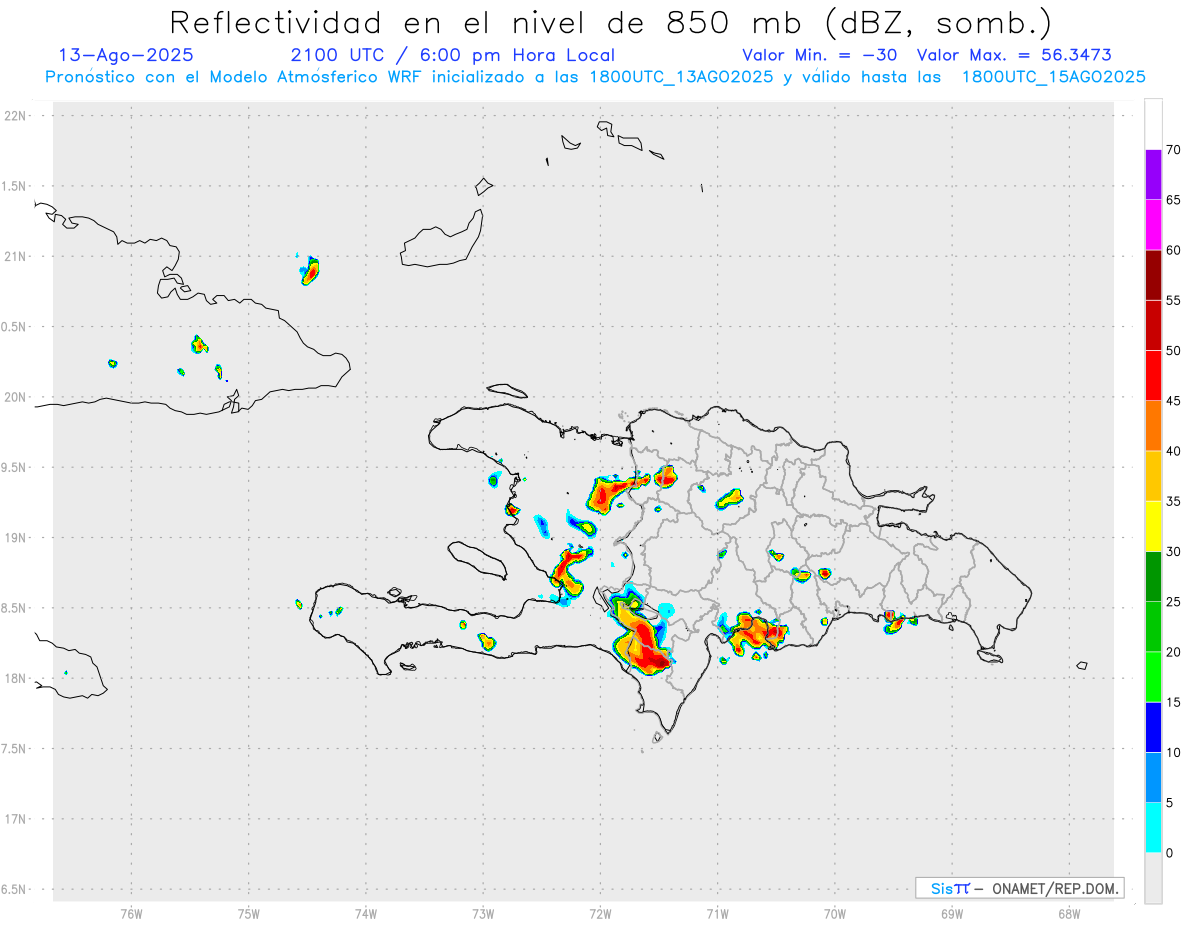Select the '30' colorbar value label
Image resolution: width=1200 pixels, height=927 pixels.
point(1173,552)
